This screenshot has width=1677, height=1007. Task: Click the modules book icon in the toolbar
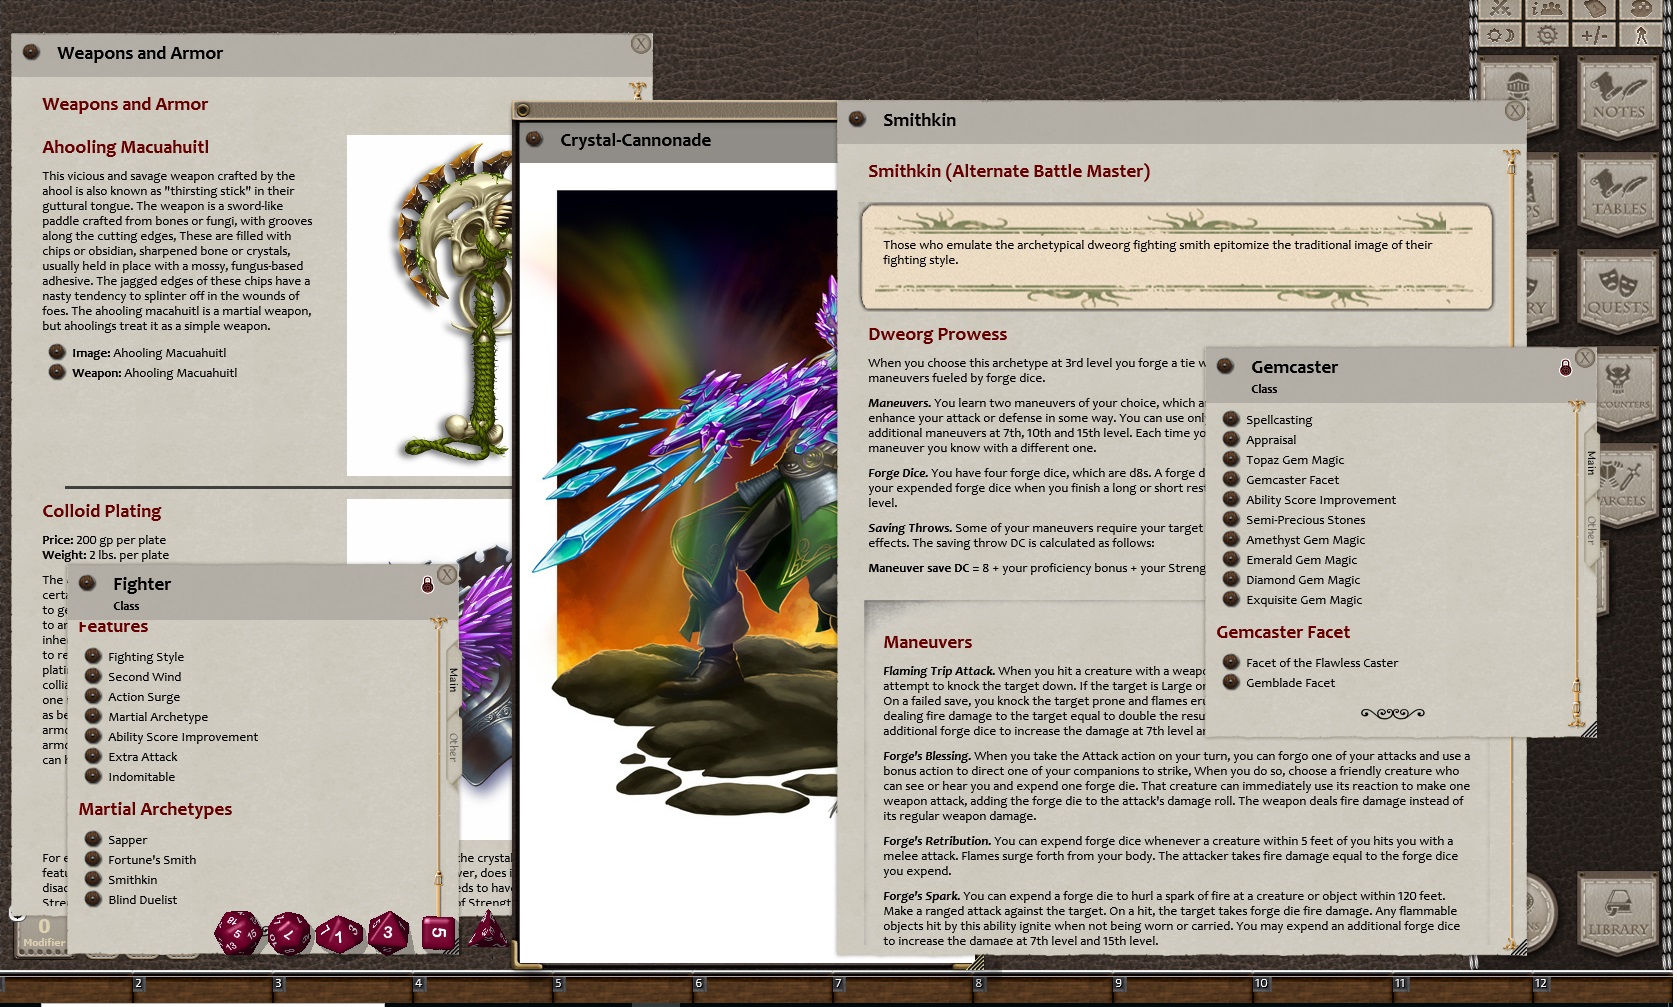(x=1594, y=10)
